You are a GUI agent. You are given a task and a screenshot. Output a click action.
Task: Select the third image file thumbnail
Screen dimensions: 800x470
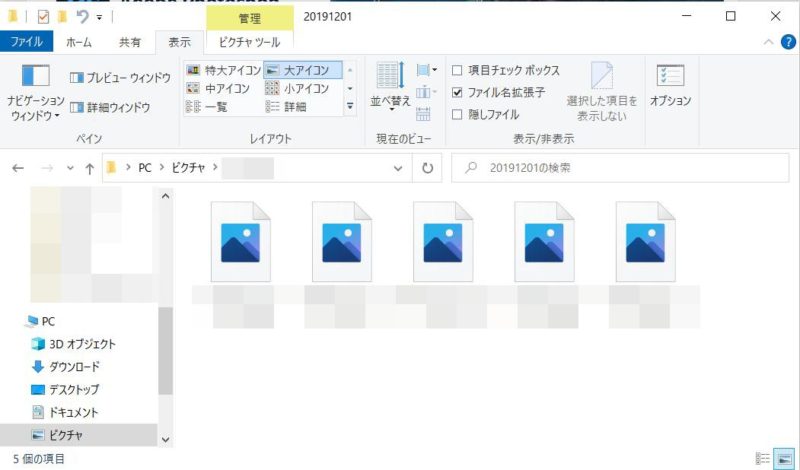coord(443,241)
